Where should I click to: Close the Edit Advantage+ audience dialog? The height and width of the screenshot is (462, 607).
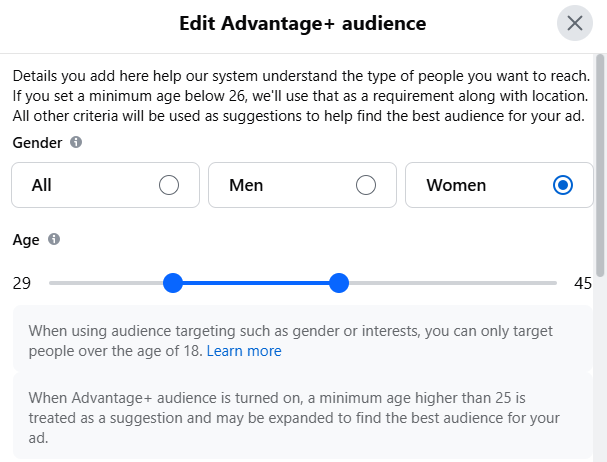(575, 23)
